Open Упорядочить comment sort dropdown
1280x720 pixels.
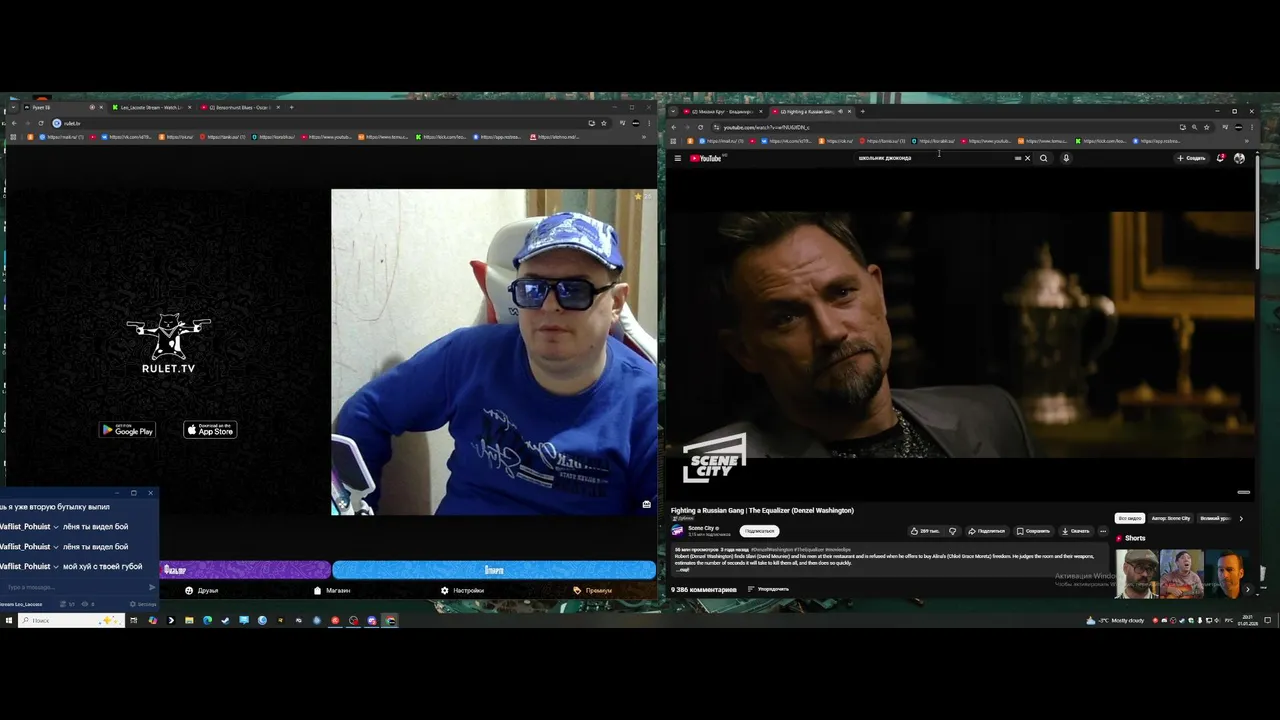pos(768,589)
